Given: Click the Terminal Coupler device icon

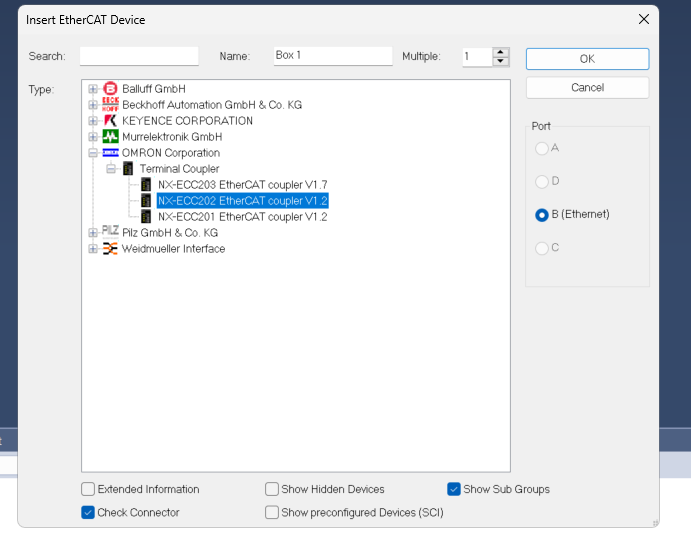Looking at the screenshot, I should pyautogui.click(x=128, y=169).
